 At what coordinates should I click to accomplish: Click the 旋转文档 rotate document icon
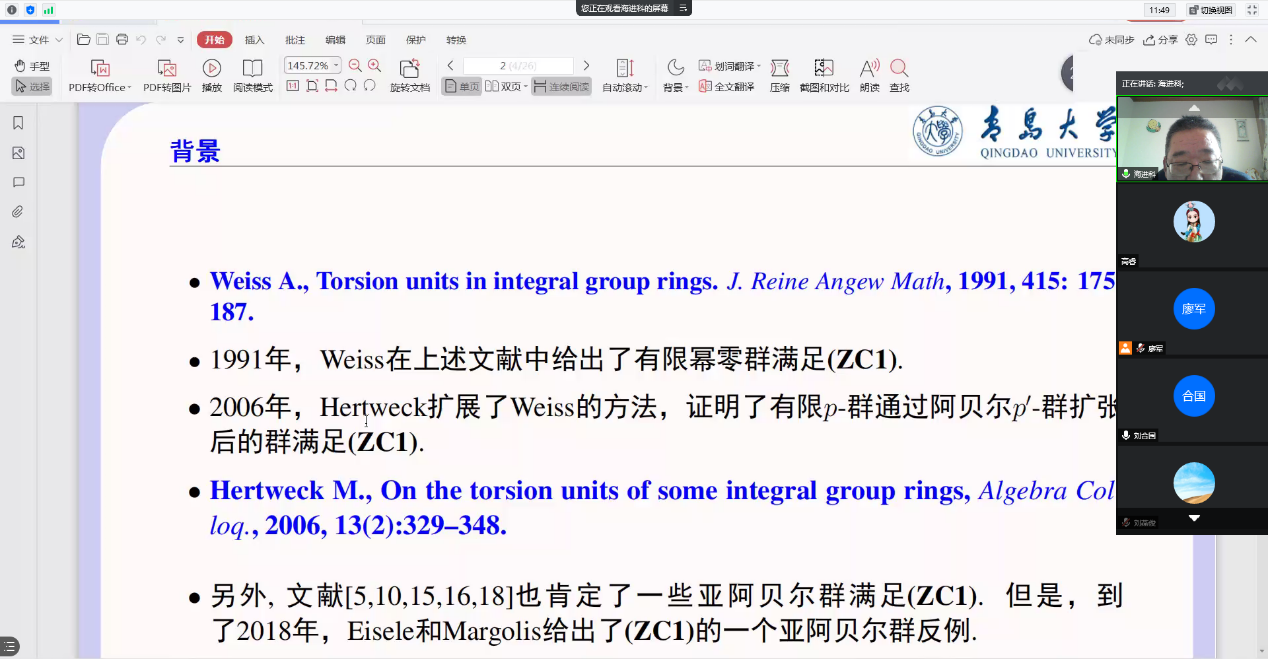pyautogui.click(x=409, y=69)
